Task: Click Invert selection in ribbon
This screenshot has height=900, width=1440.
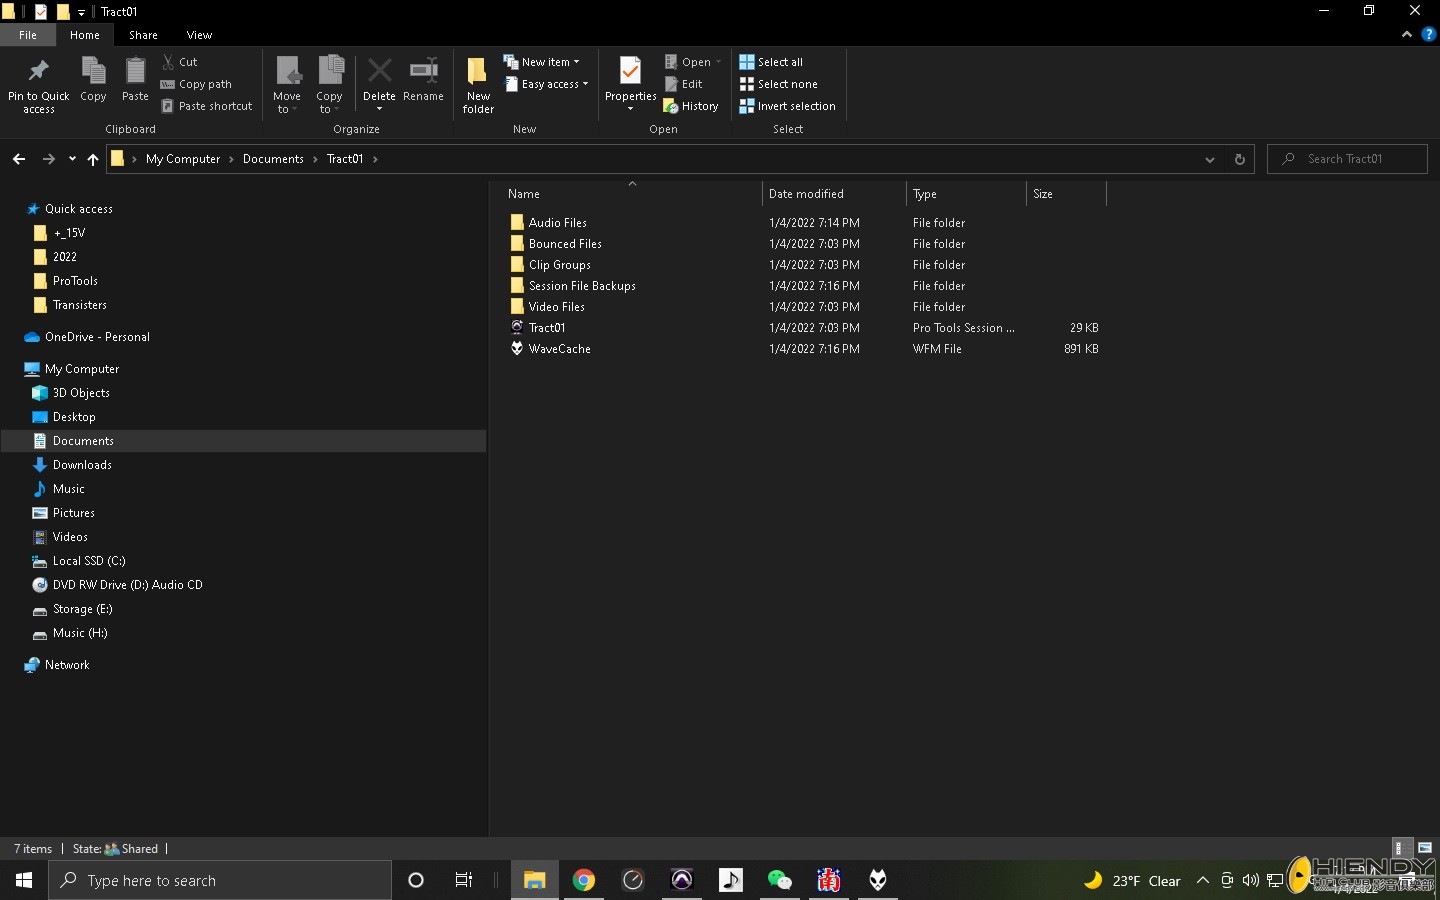Action: pos(787,106)
